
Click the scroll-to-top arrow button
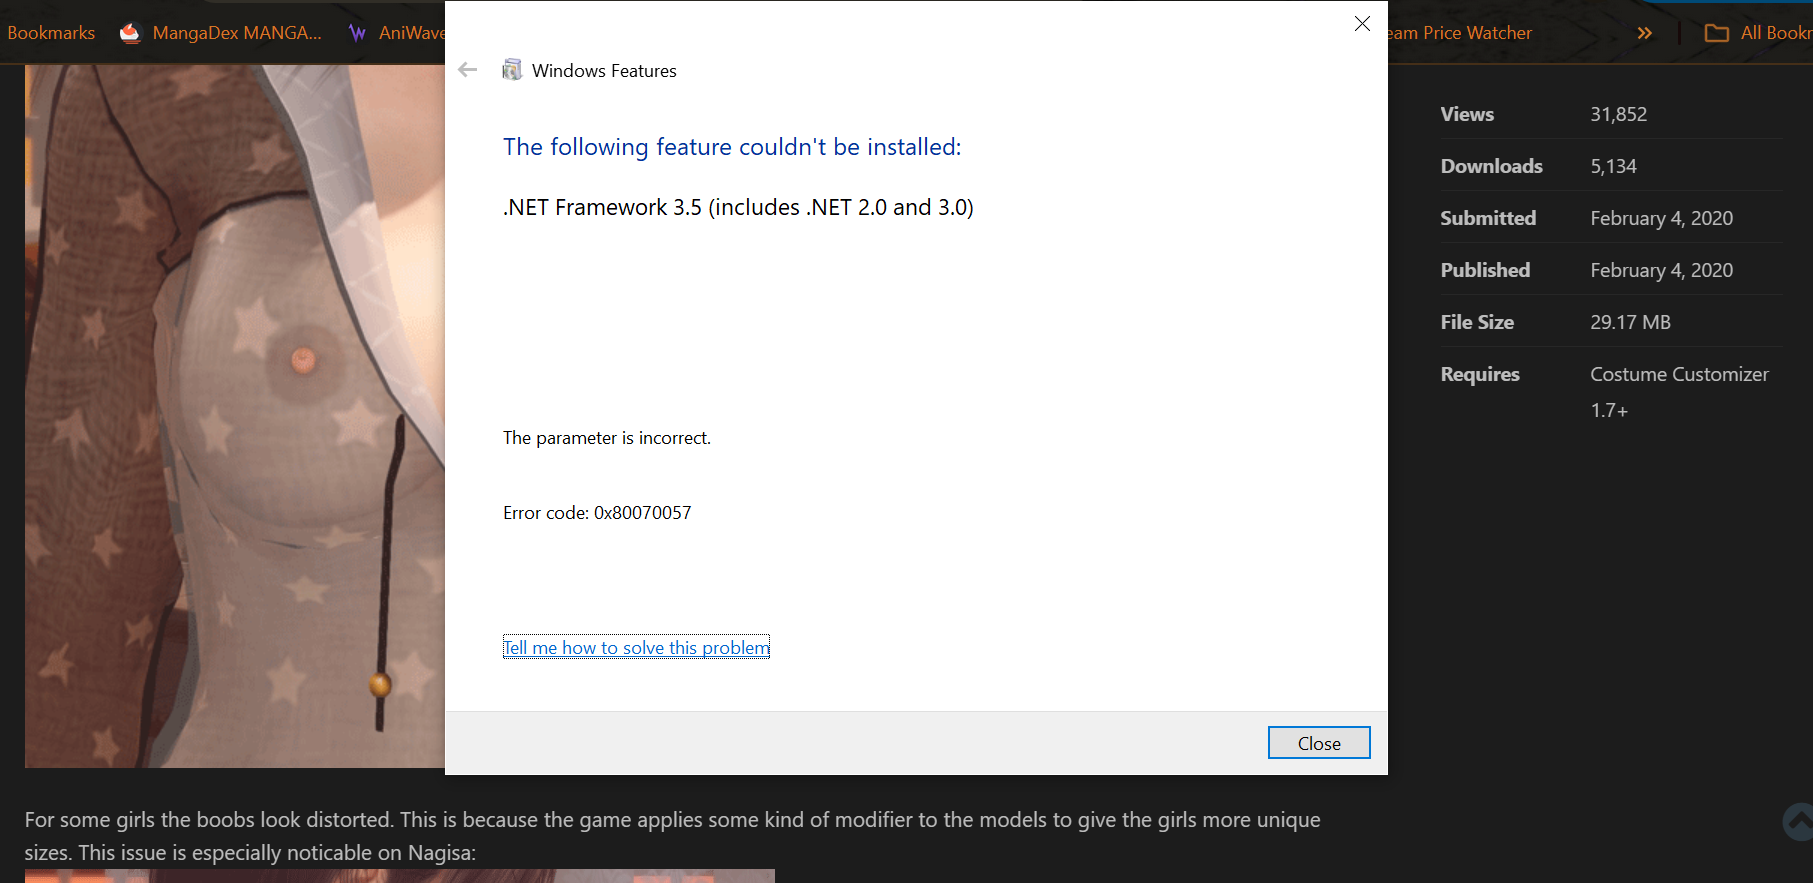(1799, 822)
